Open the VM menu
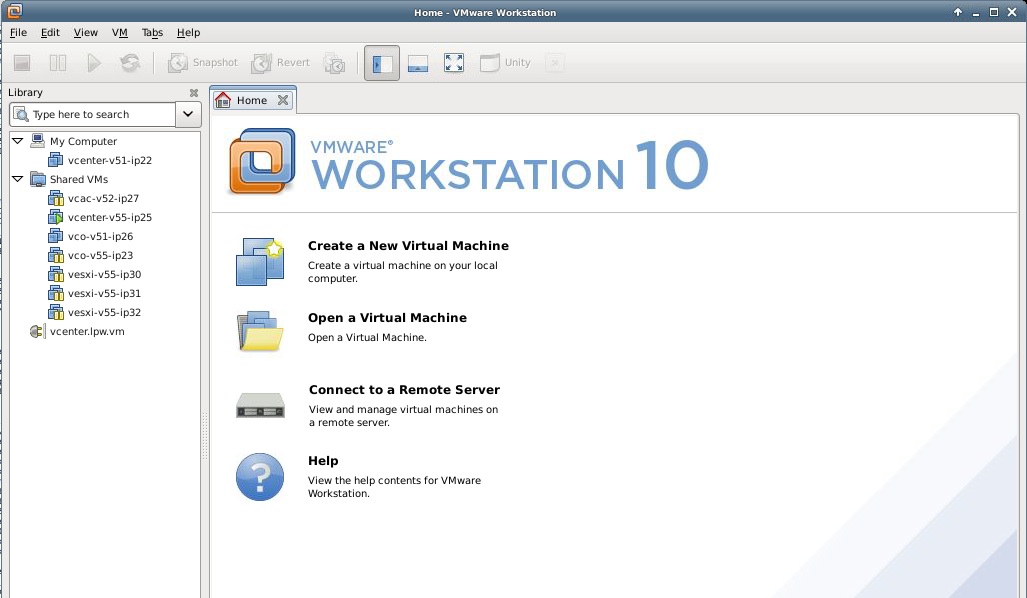 coord(119,33)
